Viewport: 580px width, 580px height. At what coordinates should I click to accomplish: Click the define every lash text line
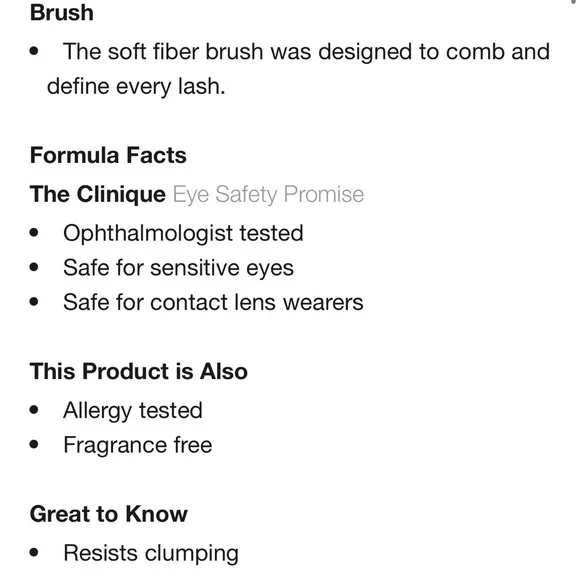(136, 87)
